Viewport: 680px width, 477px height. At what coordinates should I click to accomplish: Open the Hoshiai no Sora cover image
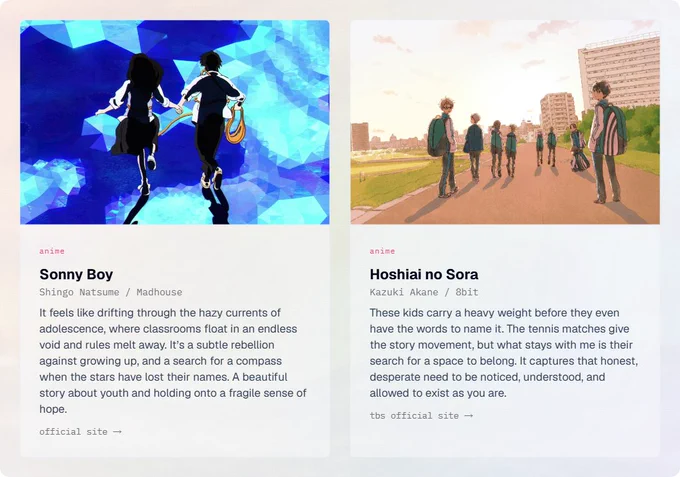coord(505,122)
